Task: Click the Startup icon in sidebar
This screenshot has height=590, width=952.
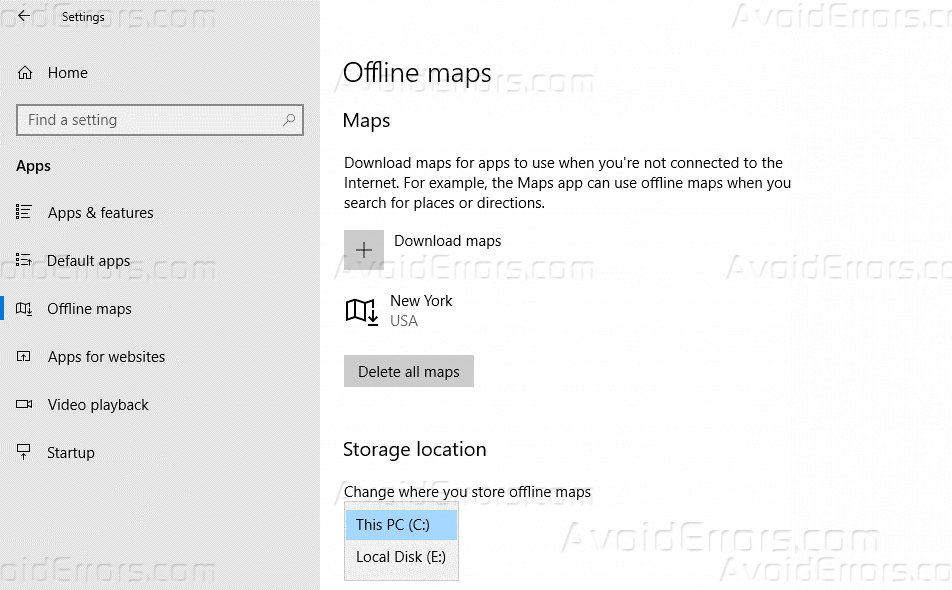Action: pyautogui.click(x=24, y=453)
